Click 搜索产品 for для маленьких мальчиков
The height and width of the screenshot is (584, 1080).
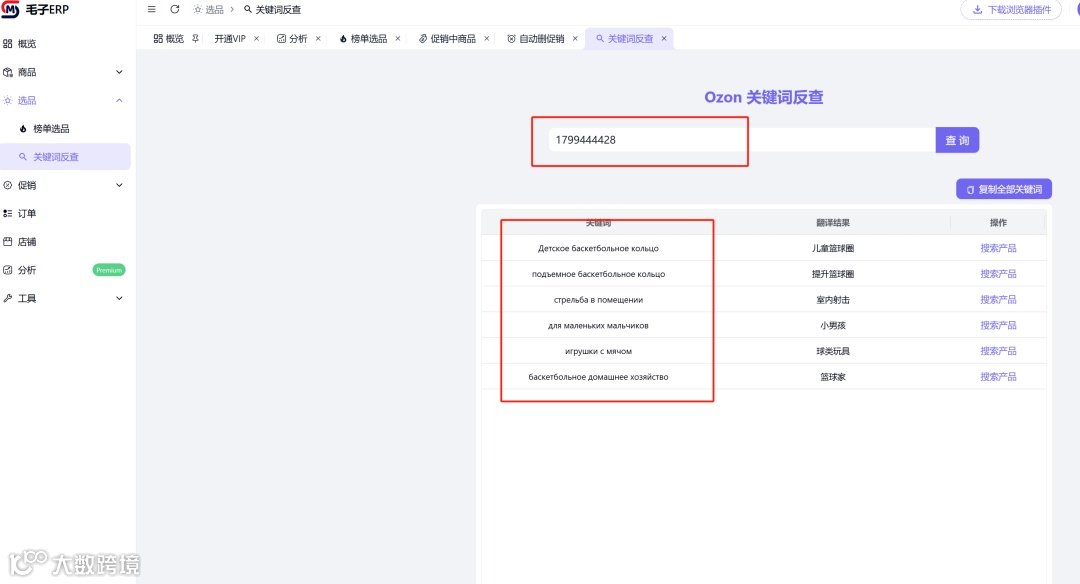[x=998, y=325]
